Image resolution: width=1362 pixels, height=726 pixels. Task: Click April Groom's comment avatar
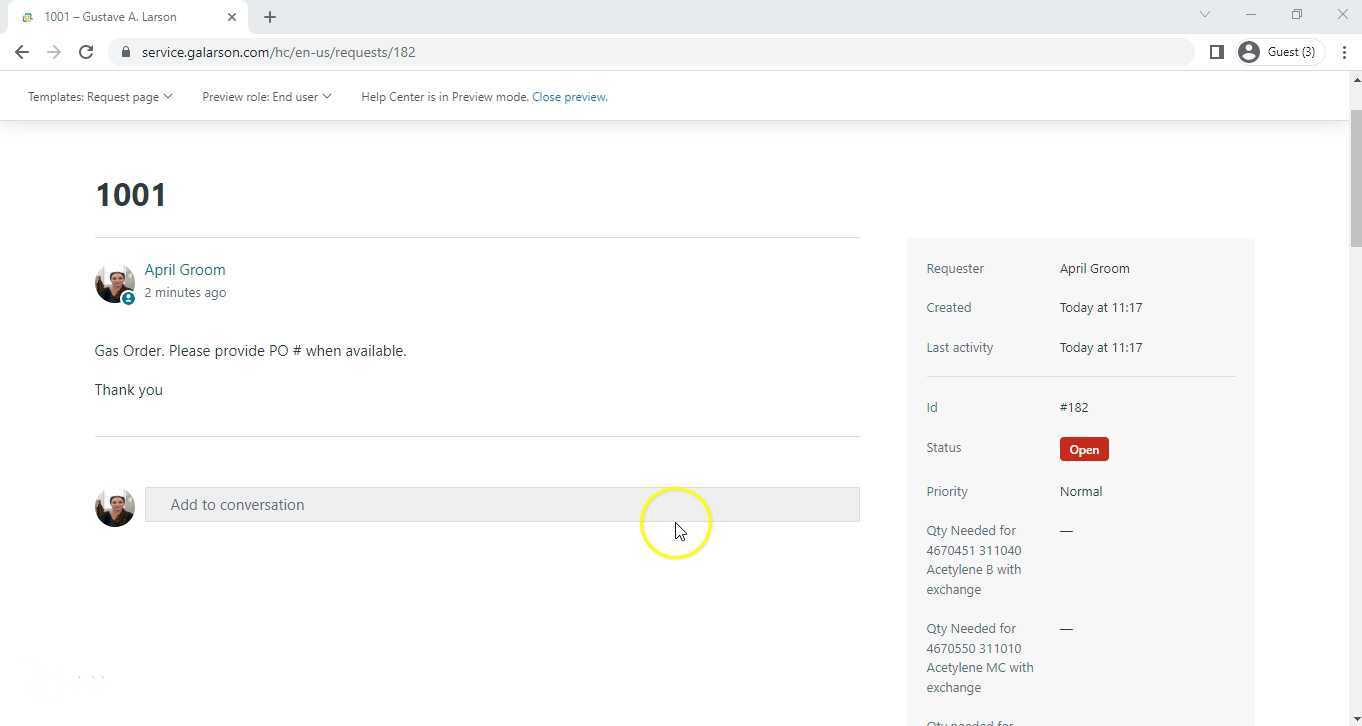click(115, 284)
